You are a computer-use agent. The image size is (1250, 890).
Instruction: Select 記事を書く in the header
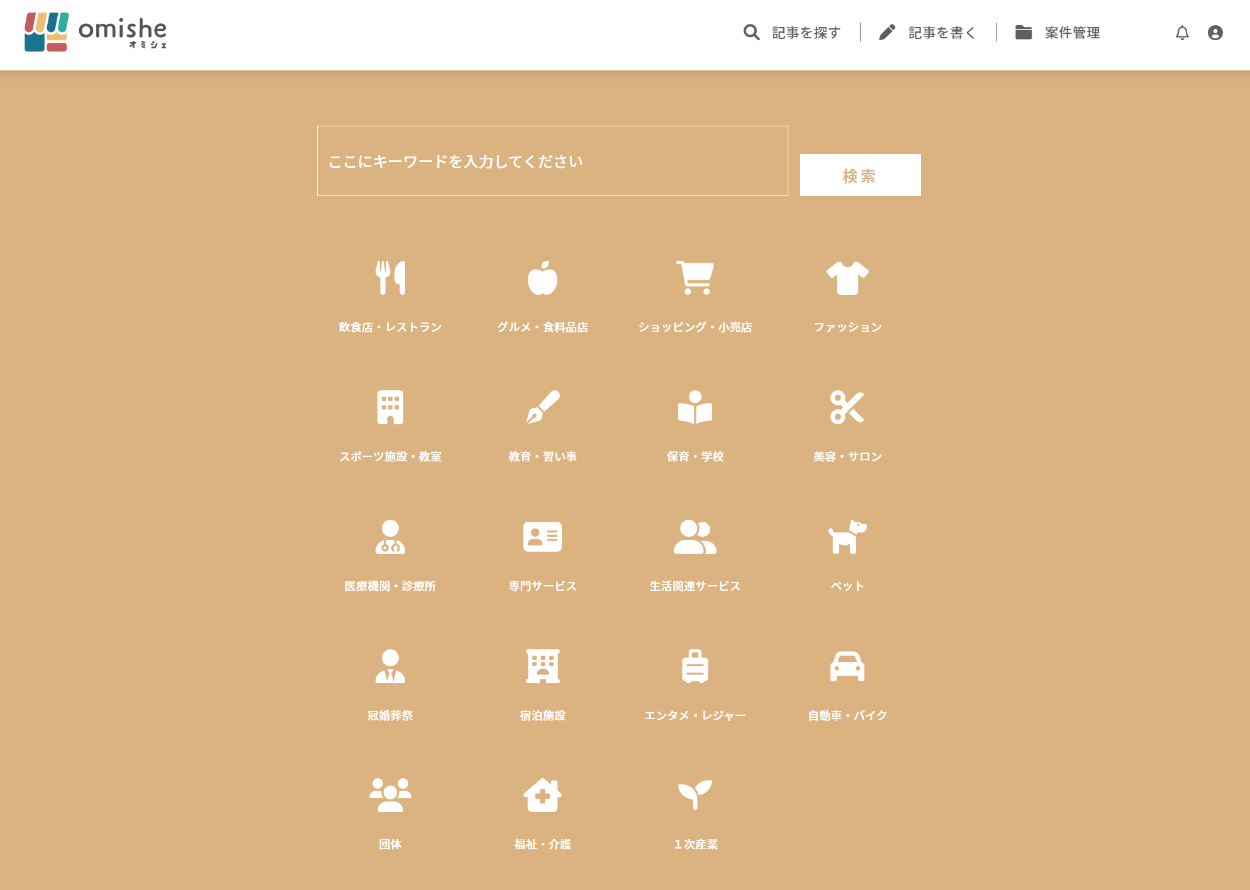click(x=928, y=33)
